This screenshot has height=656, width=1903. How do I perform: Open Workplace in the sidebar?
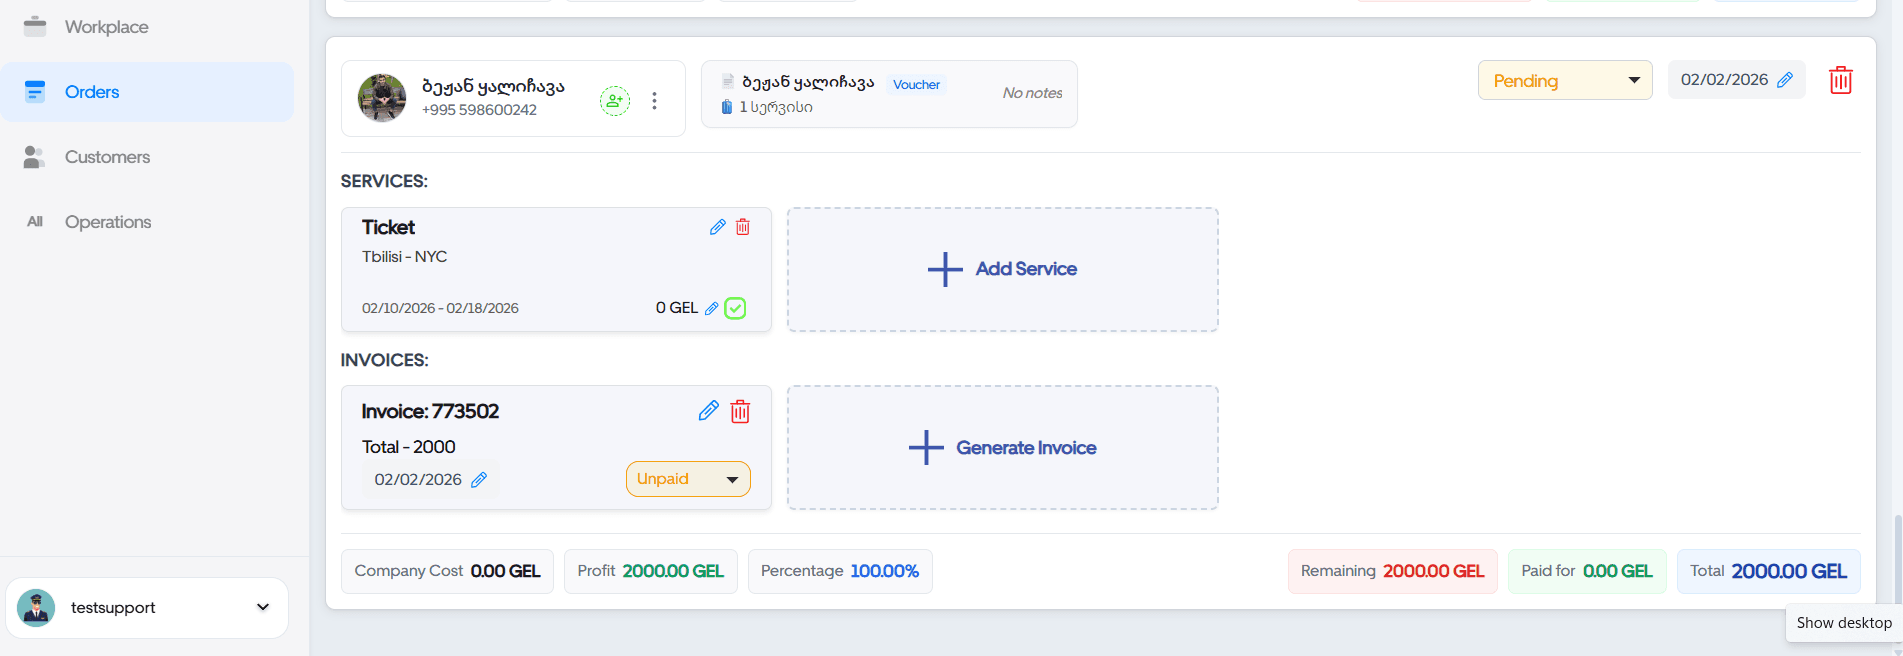click(x=106, y=27)
